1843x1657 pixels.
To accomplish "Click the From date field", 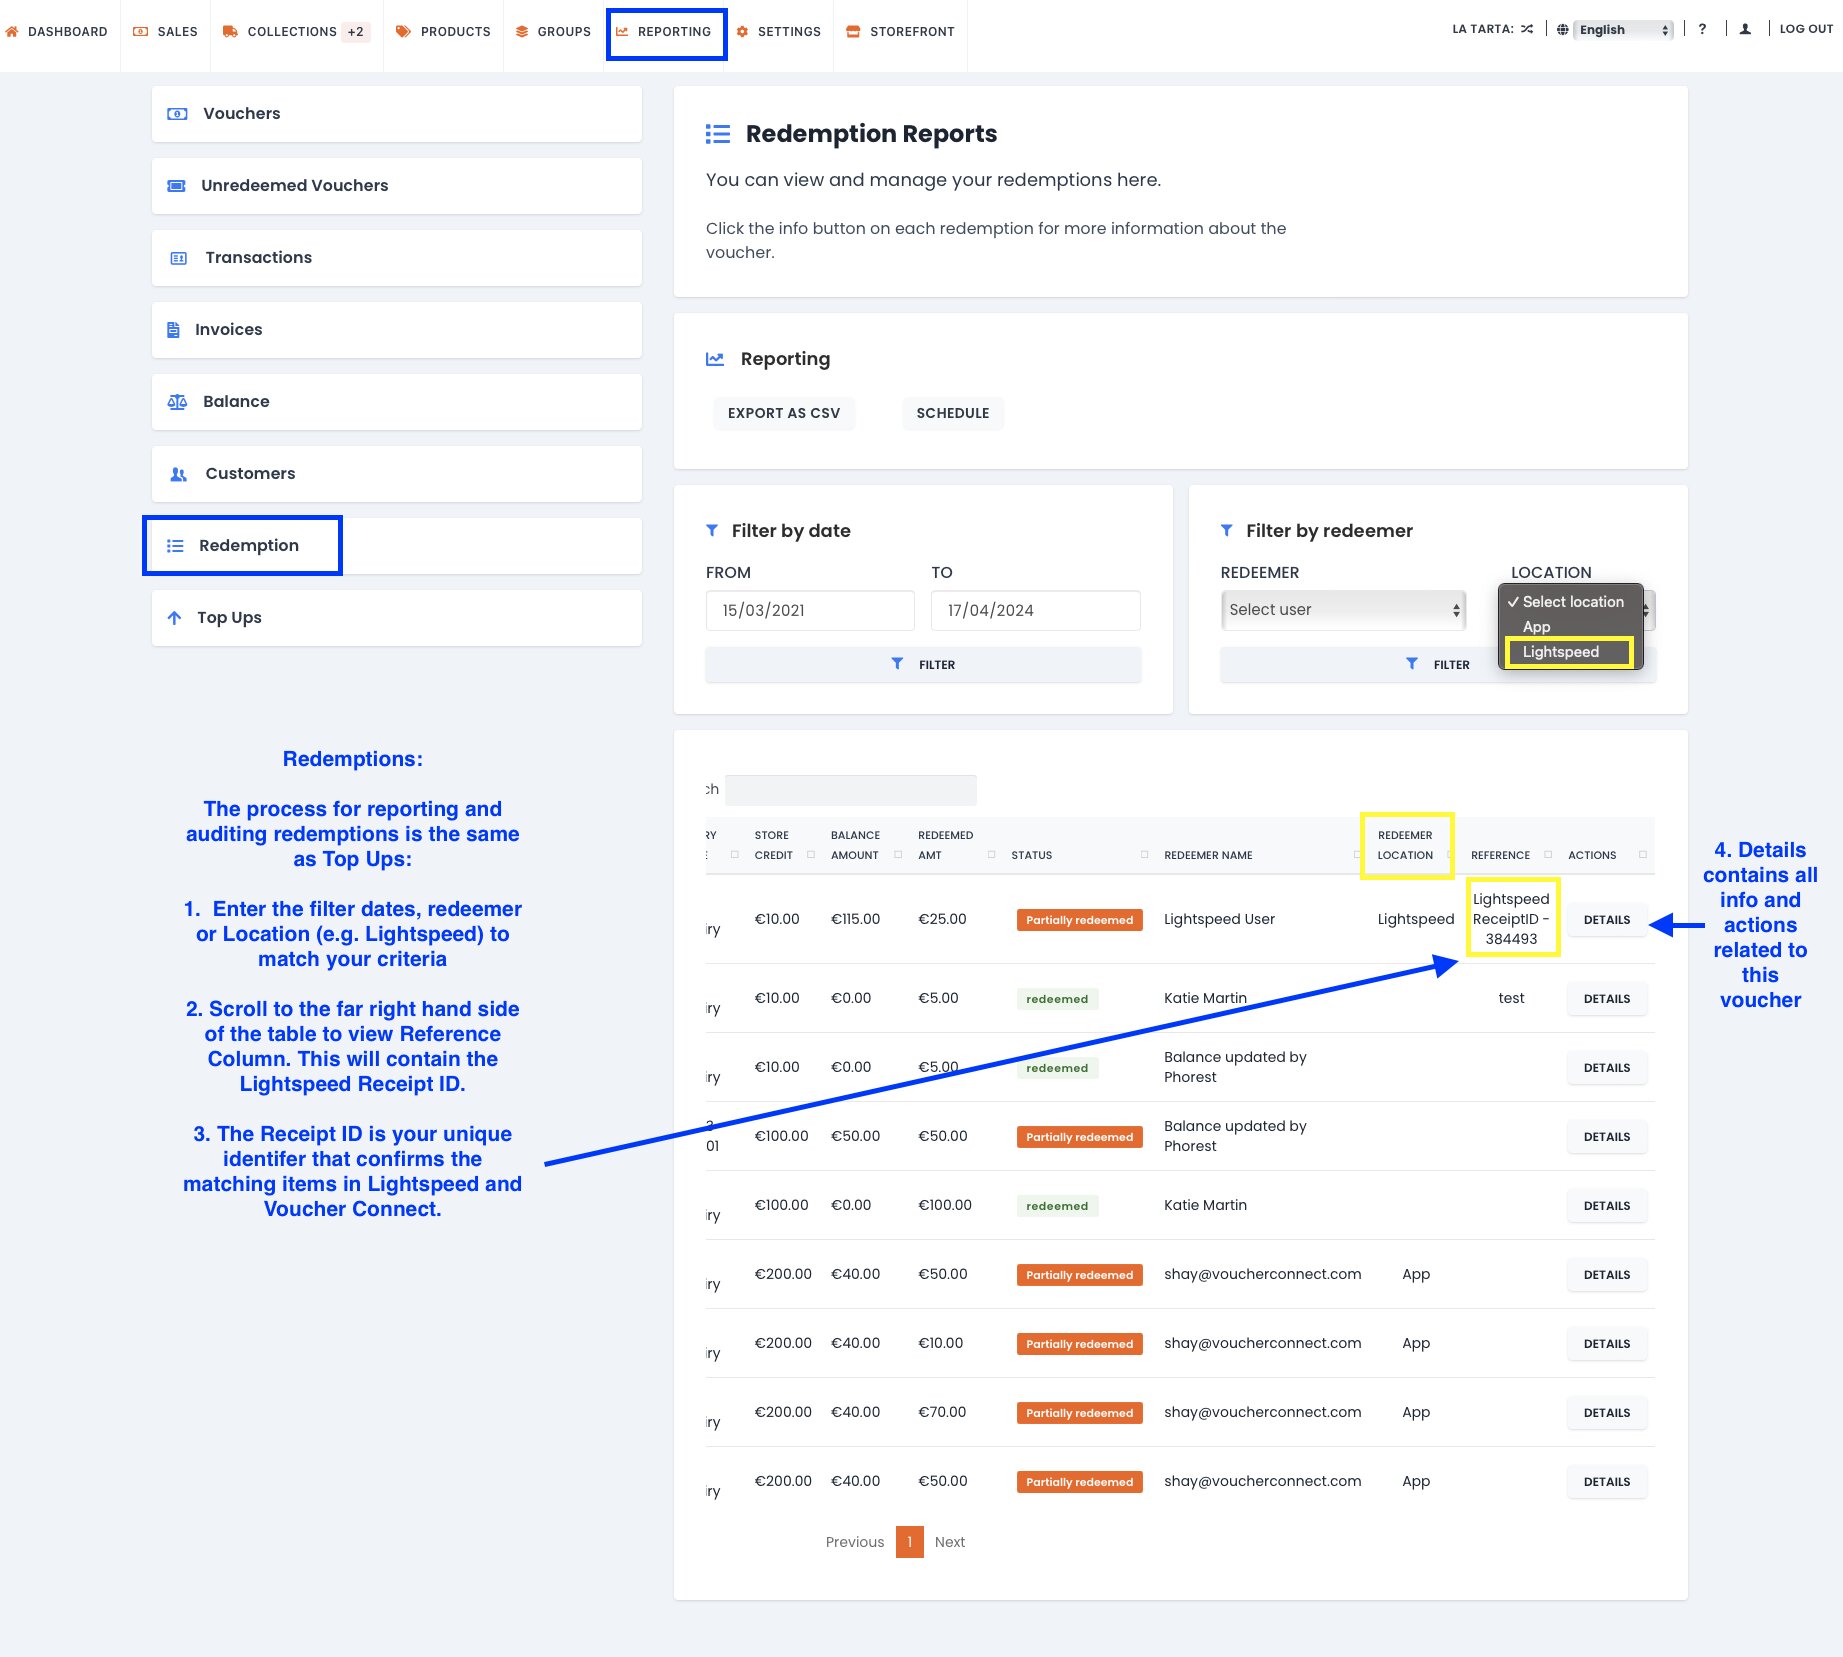I will (x=809, y=610).
